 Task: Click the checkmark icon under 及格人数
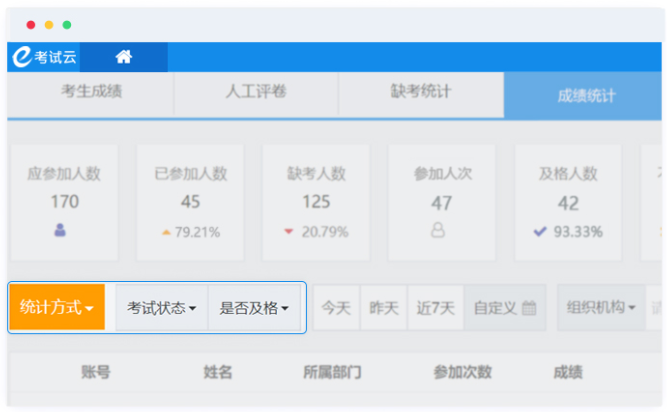pyautogui.click(x=540, y=232)
